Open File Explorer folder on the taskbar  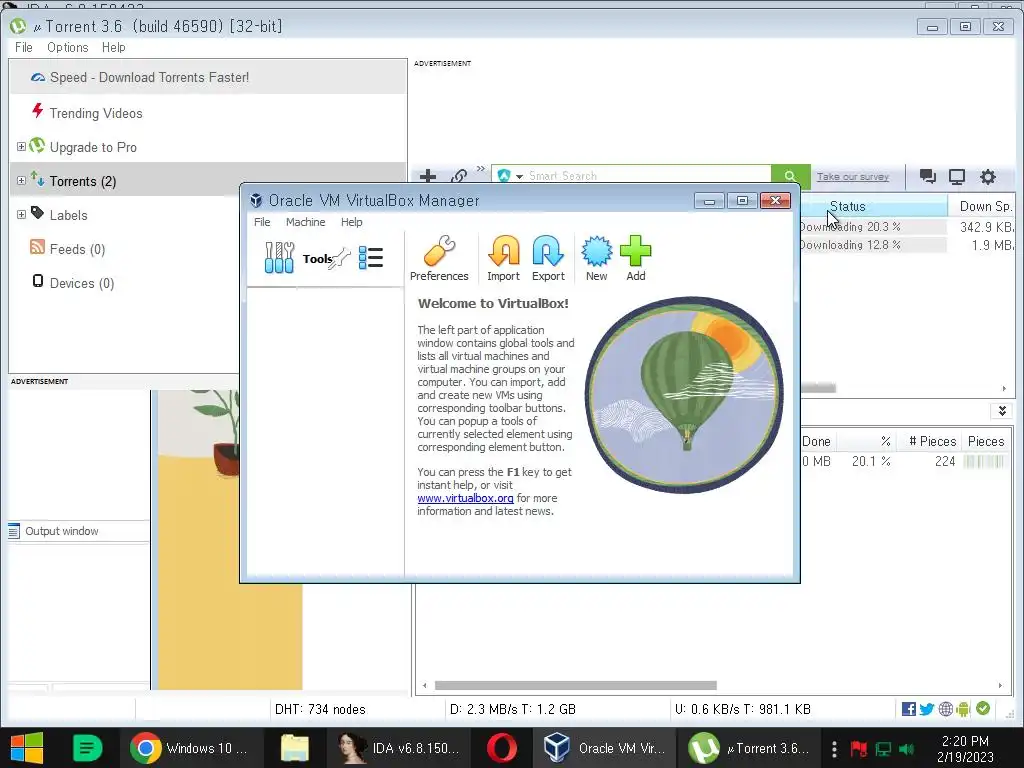[295, 748]
